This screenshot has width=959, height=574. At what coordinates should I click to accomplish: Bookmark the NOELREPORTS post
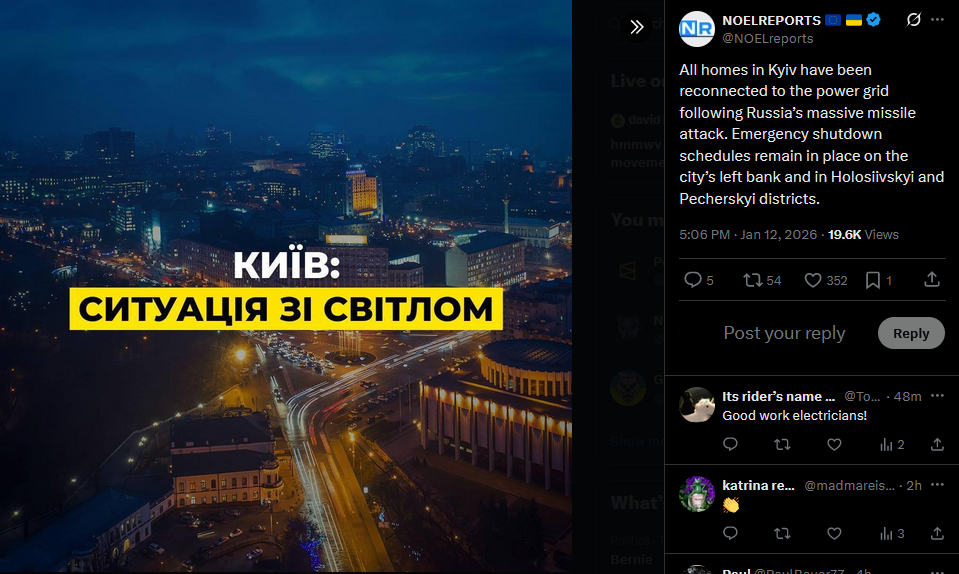pos(878,280)
